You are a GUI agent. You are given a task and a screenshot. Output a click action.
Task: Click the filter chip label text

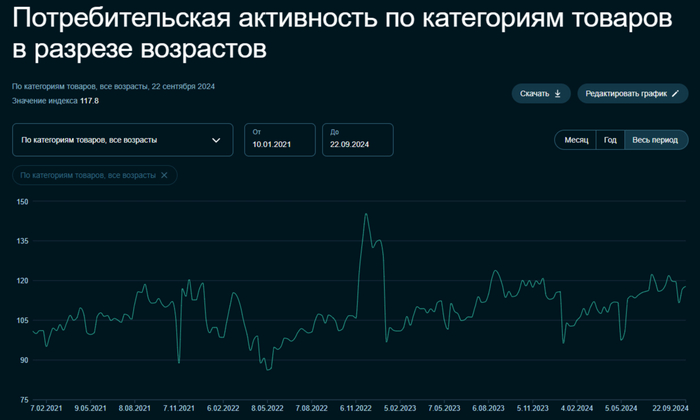88,175
